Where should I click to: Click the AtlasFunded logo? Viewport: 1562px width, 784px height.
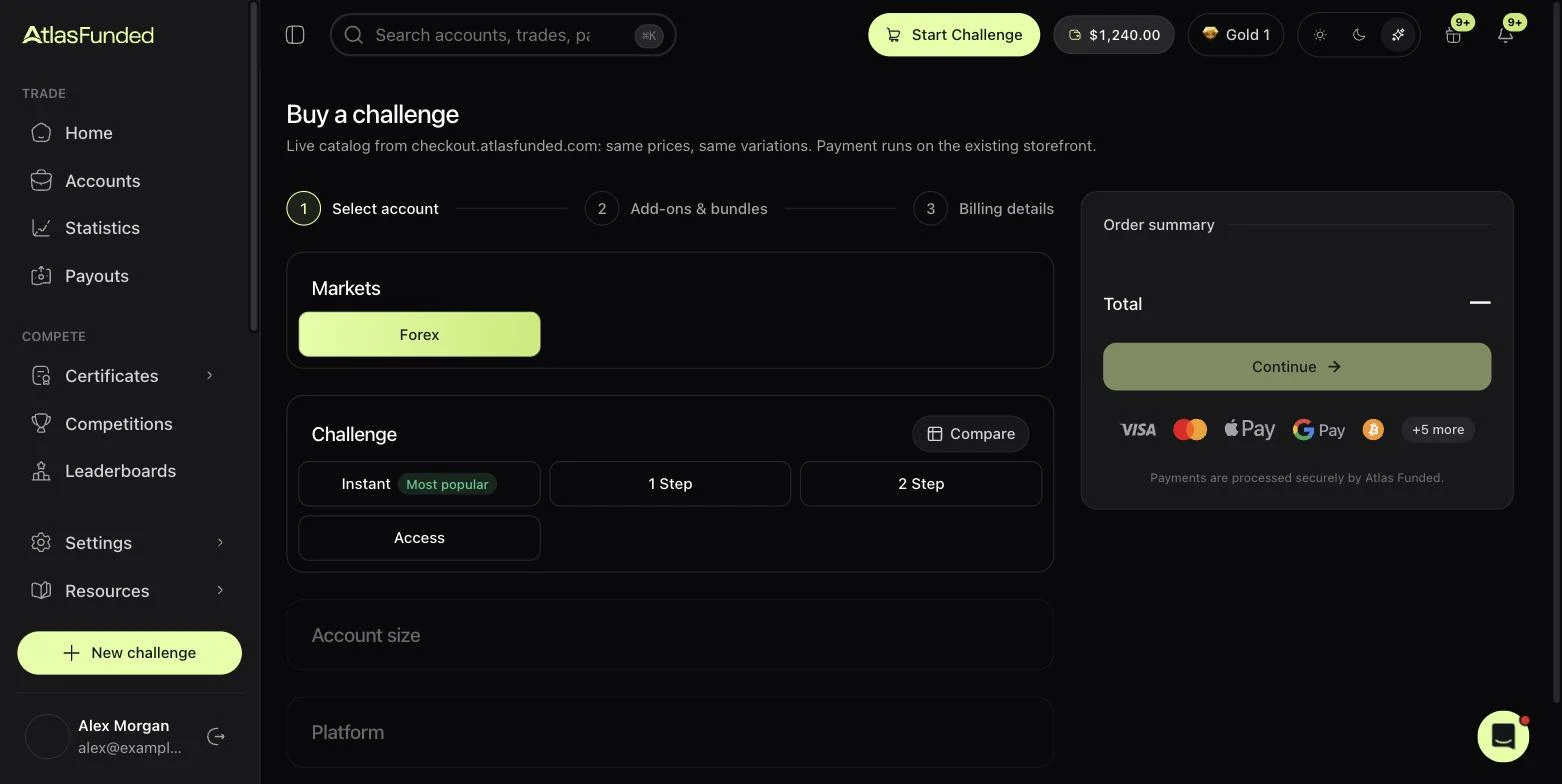coord(88,35)
